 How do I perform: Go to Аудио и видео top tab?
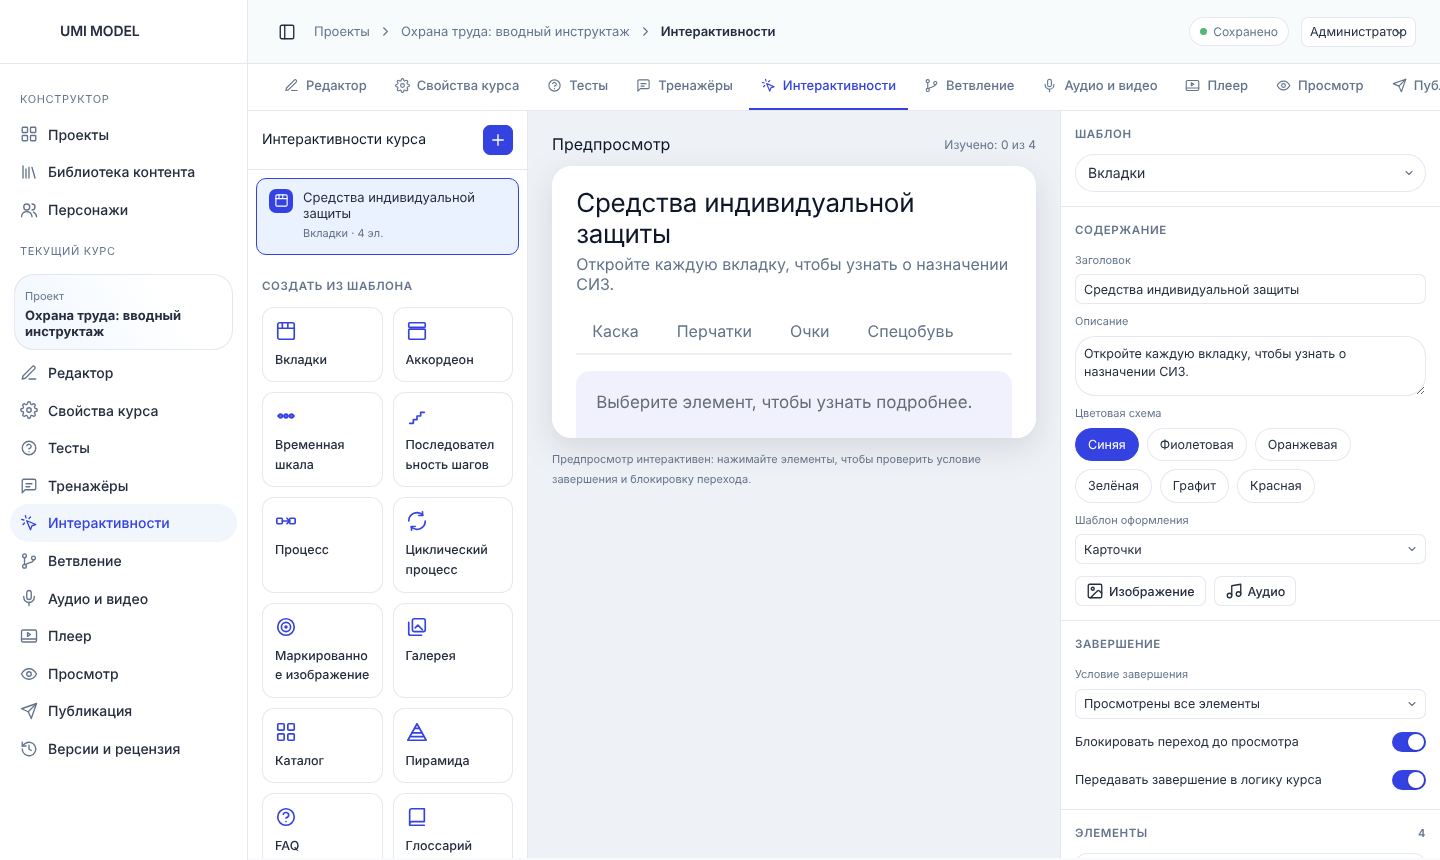[1099, 86]
